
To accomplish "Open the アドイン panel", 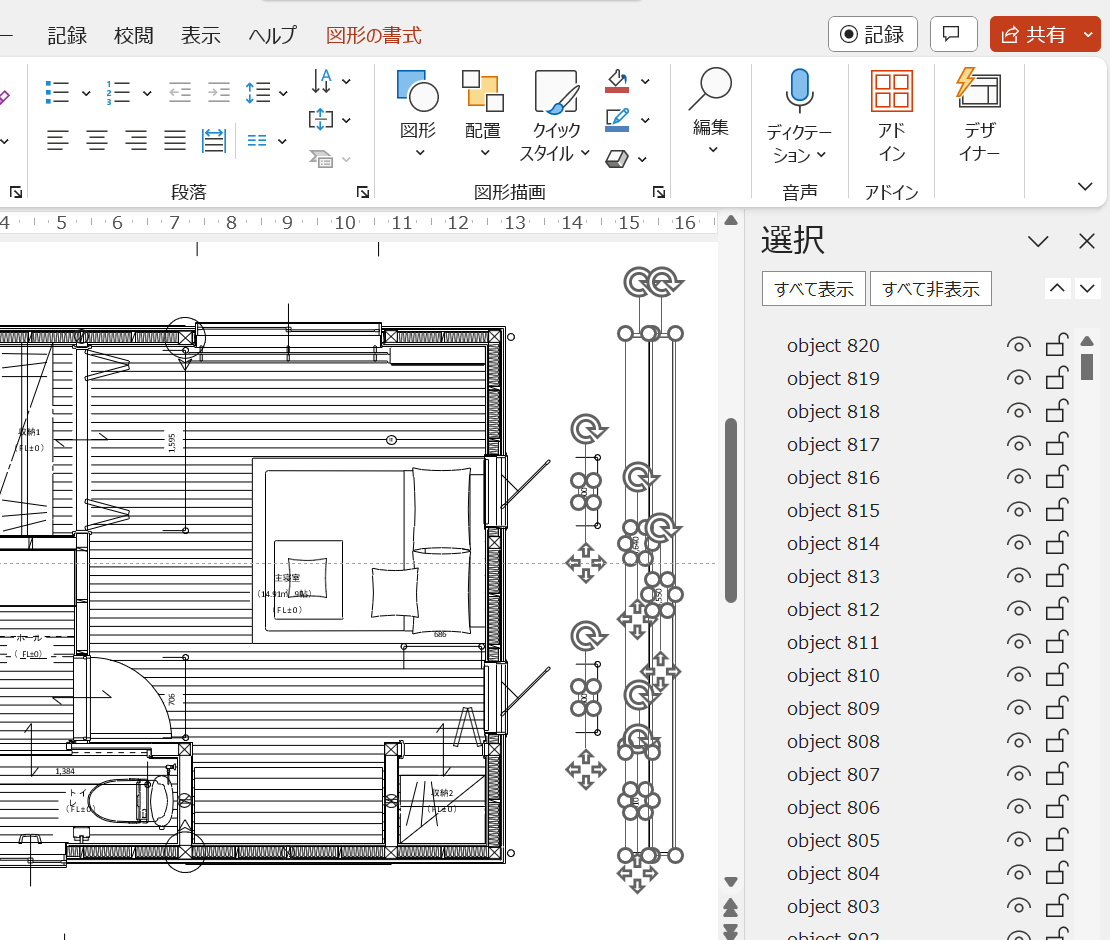I will (x=893, y=110).
